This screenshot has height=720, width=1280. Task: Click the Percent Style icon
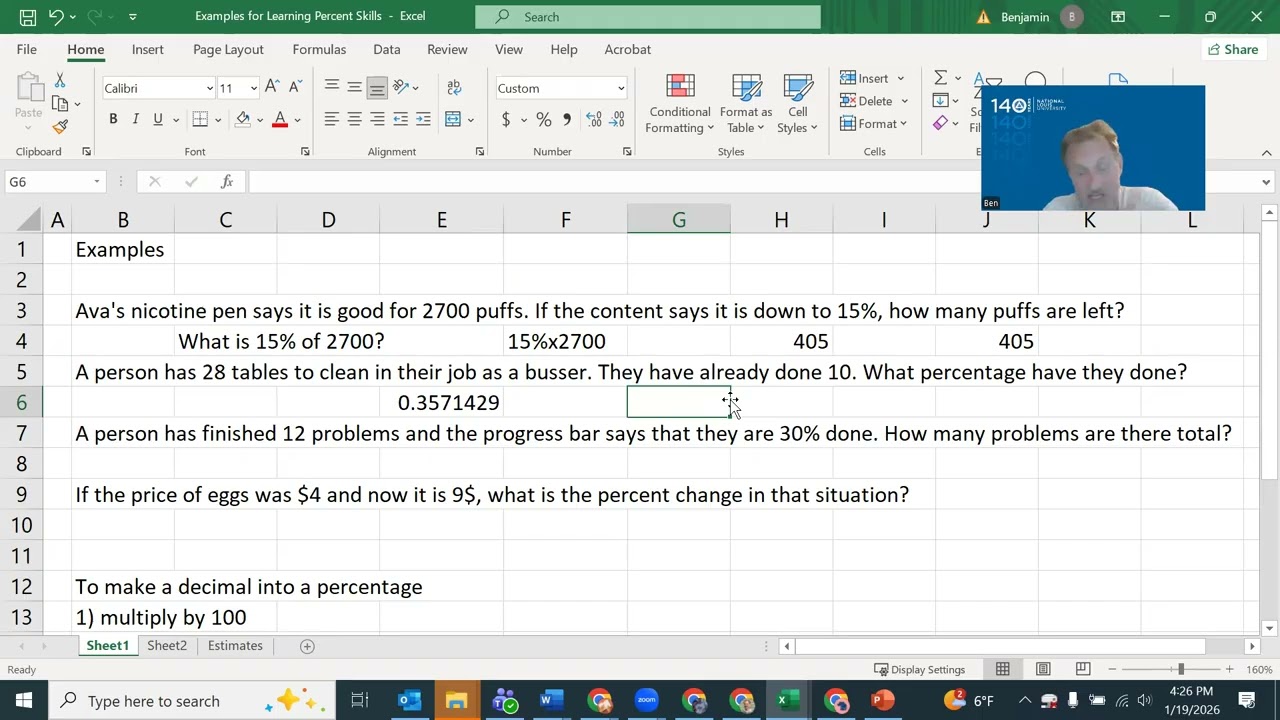coord(543,119)
